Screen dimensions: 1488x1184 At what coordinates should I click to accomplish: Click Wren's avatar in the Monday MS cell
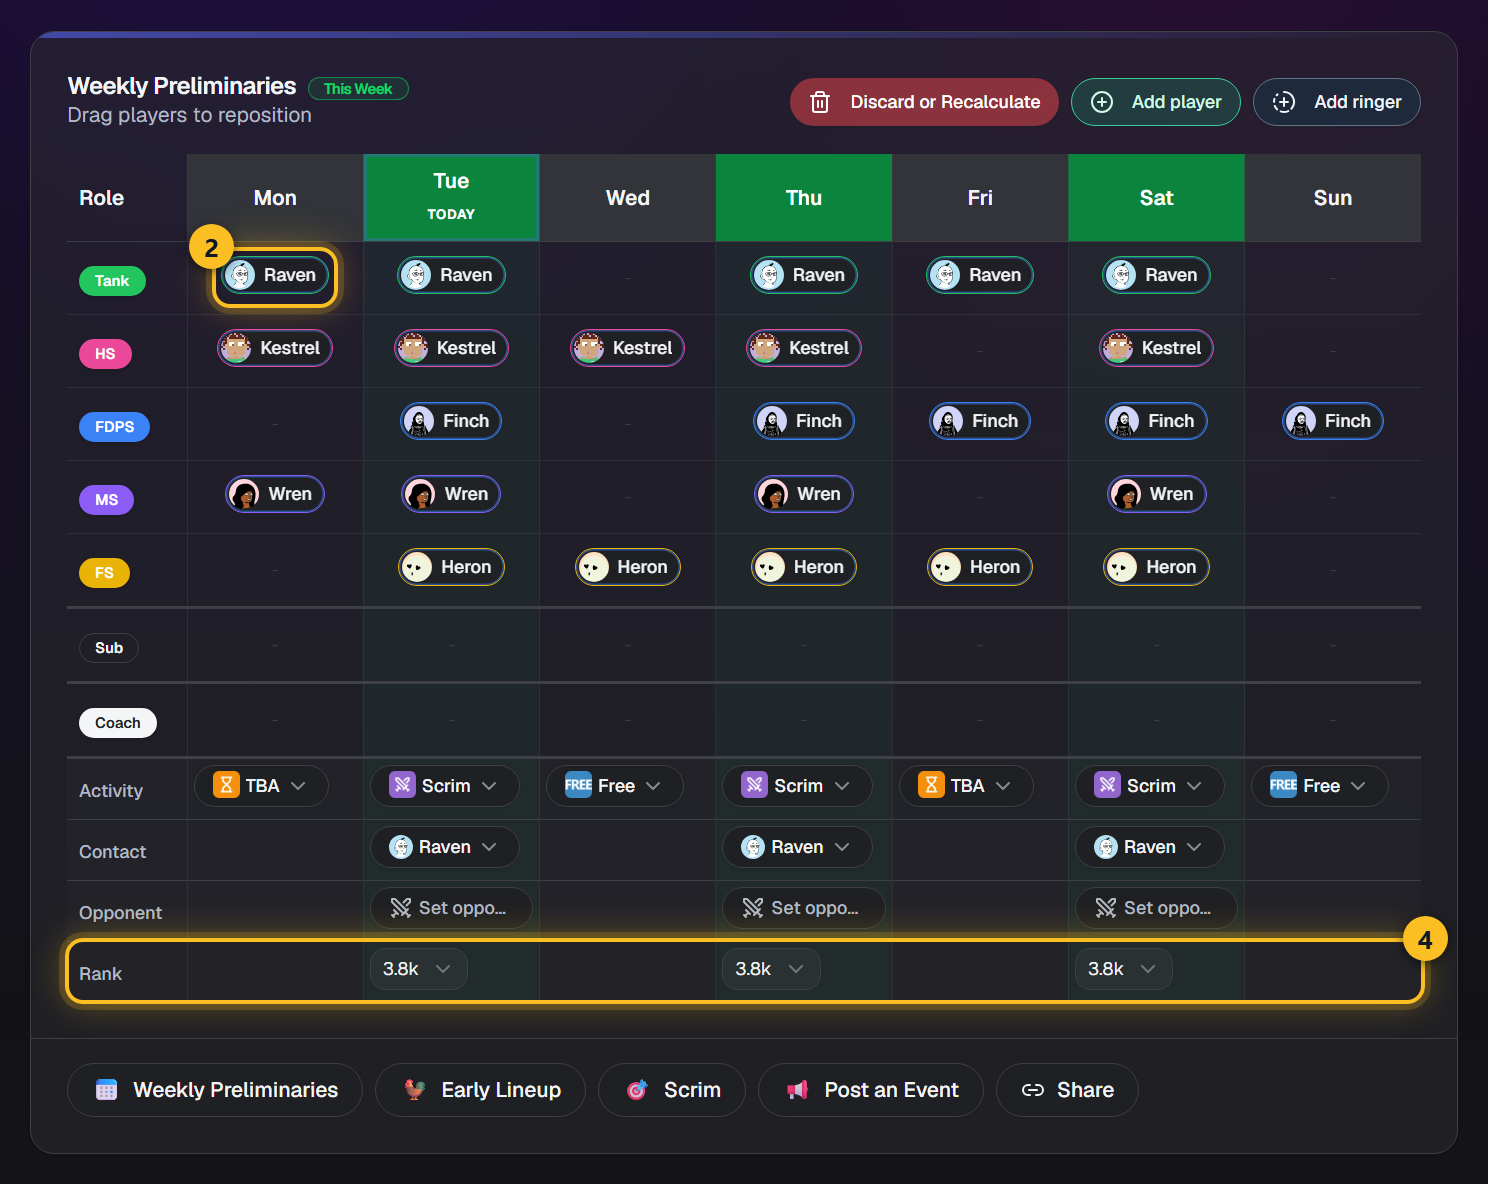click(244, 494)
